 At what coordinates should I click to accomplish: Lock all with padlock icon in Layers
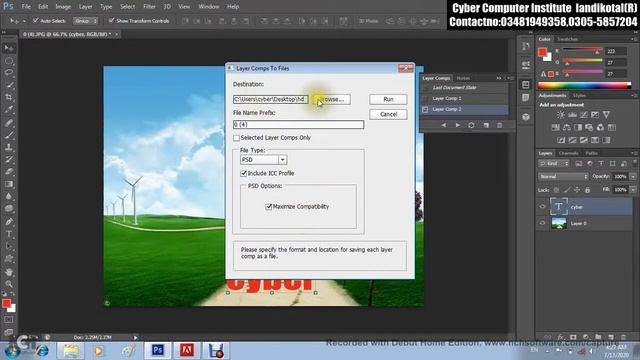tap(588, 190)
